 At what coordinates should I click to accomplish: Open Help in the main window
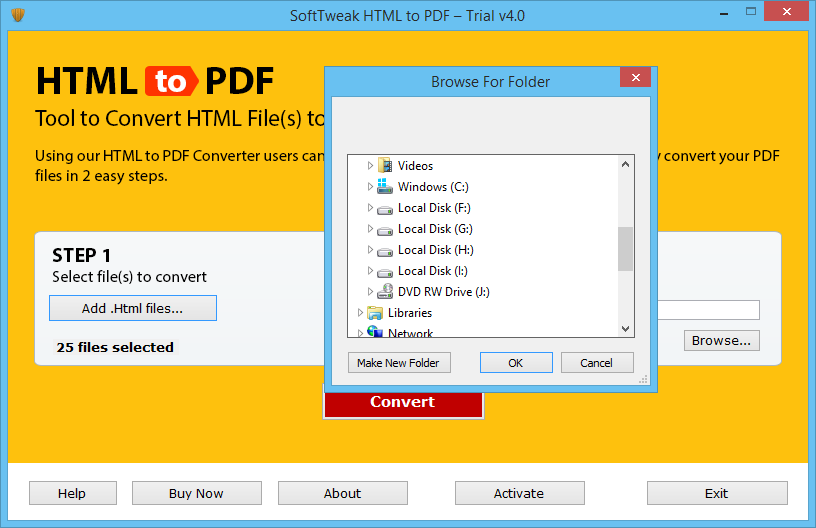click(x=72, y=493)
